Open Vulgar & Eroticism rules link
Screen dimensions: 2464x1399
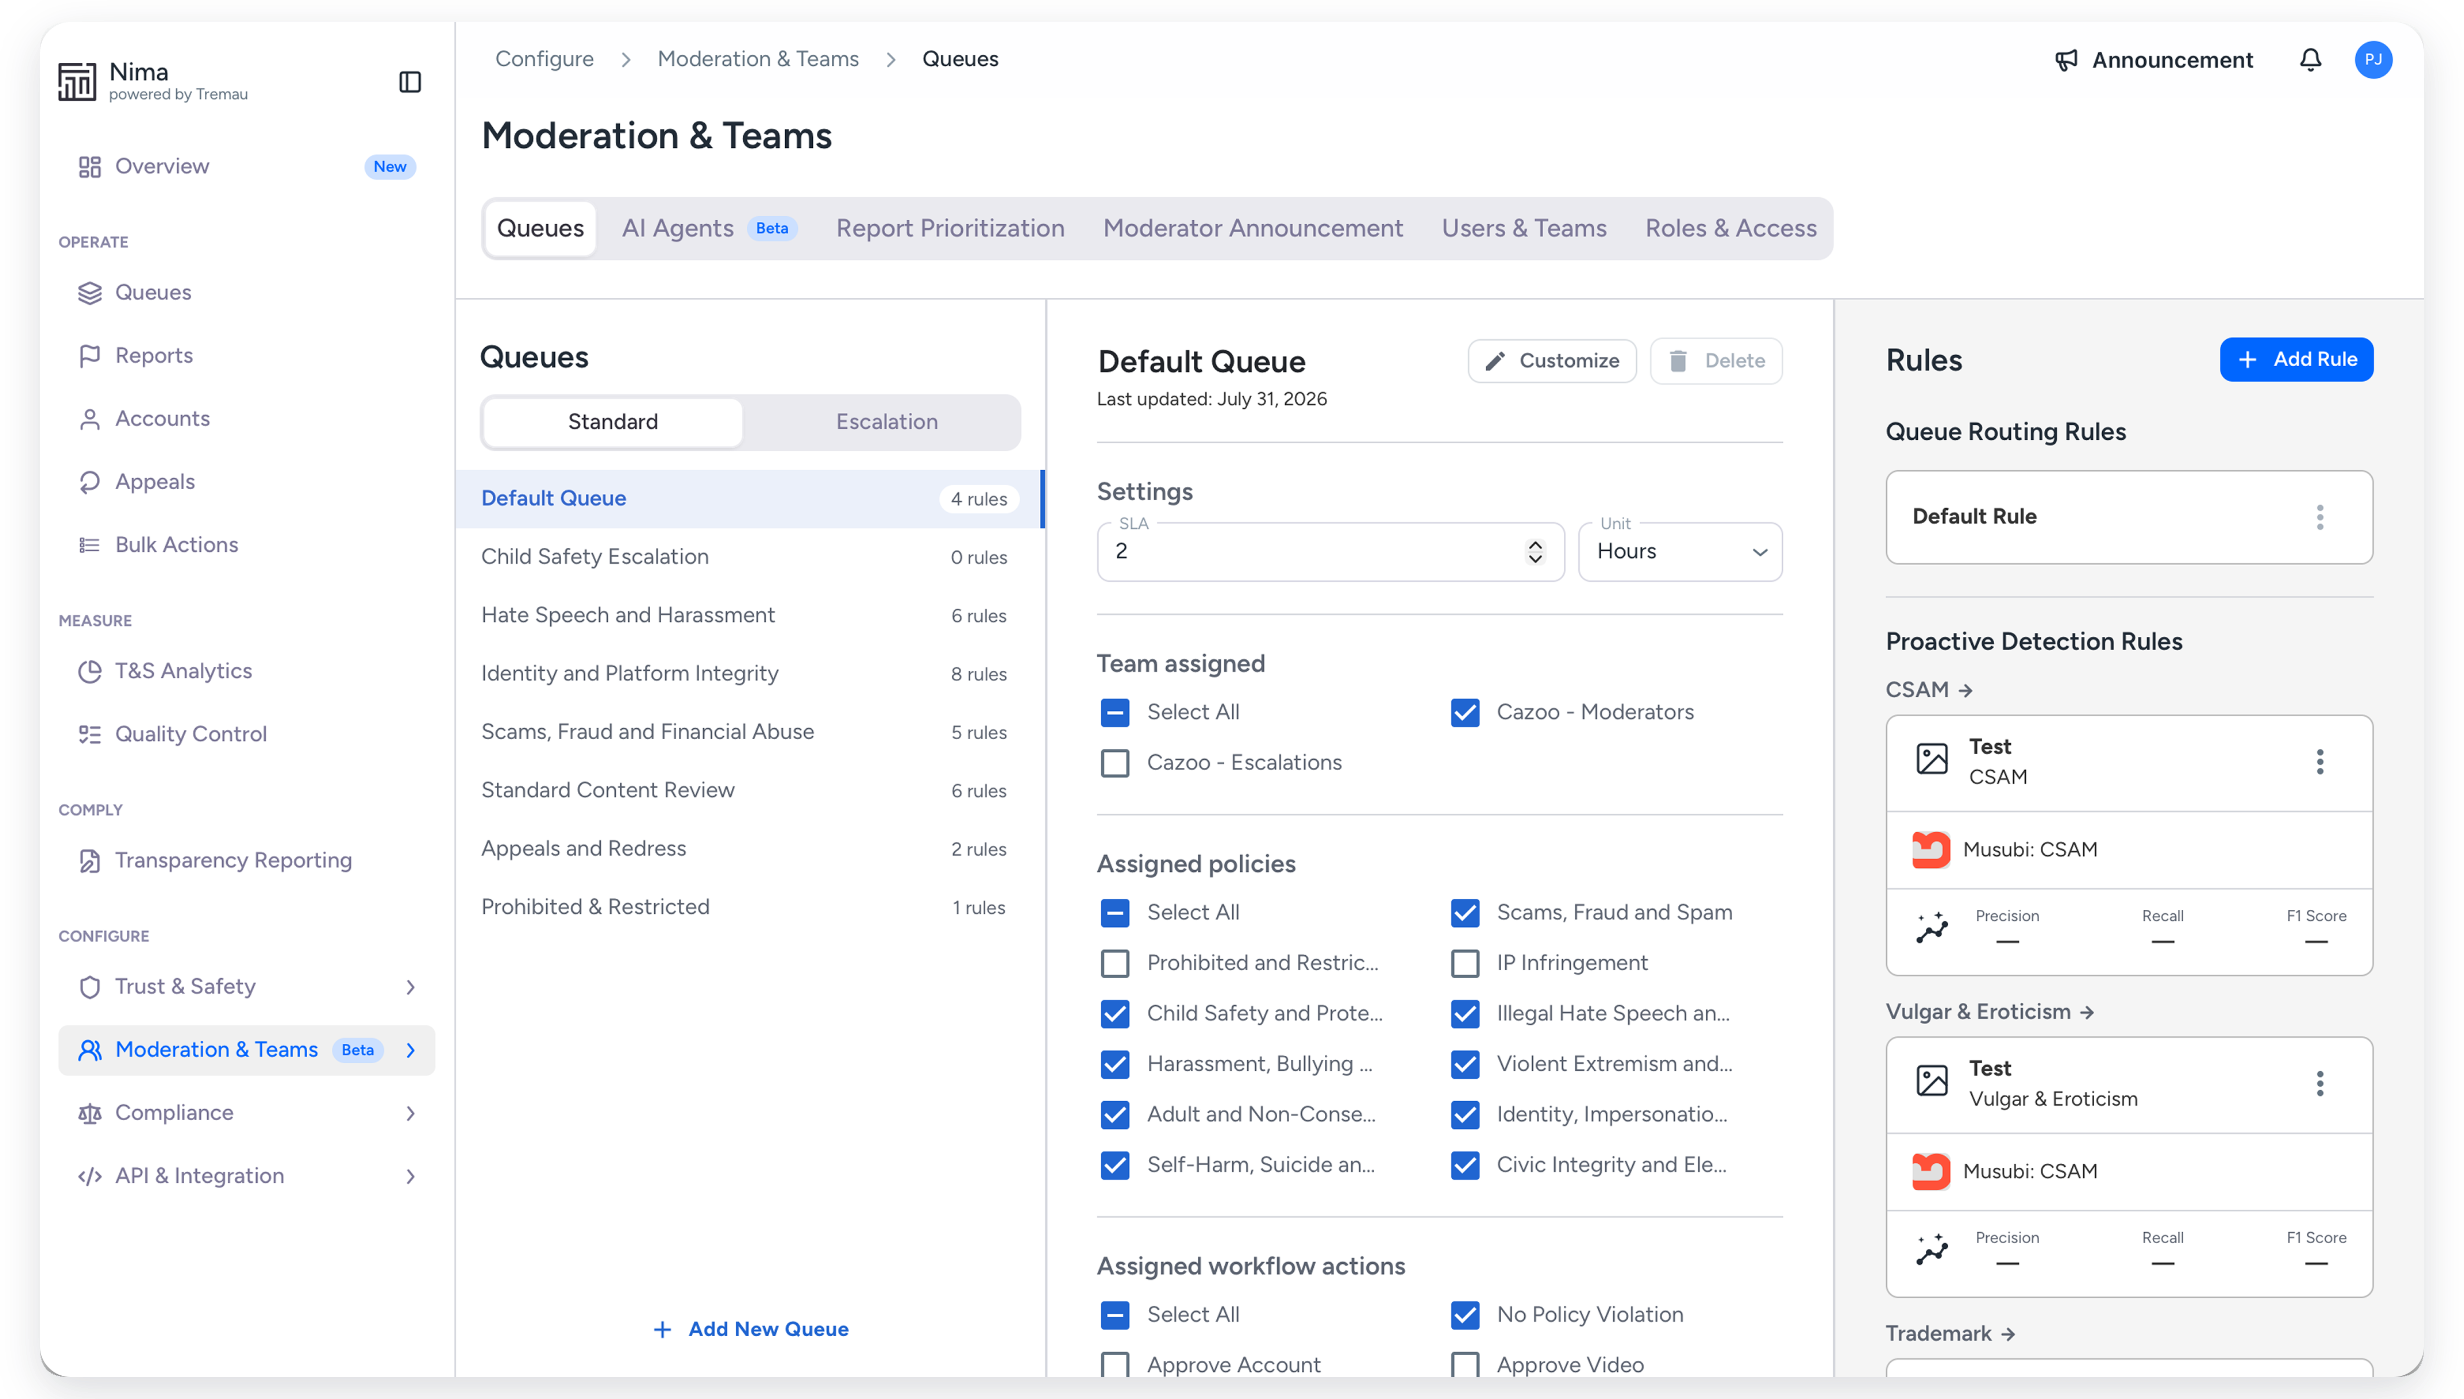tap(1990, 1012)
